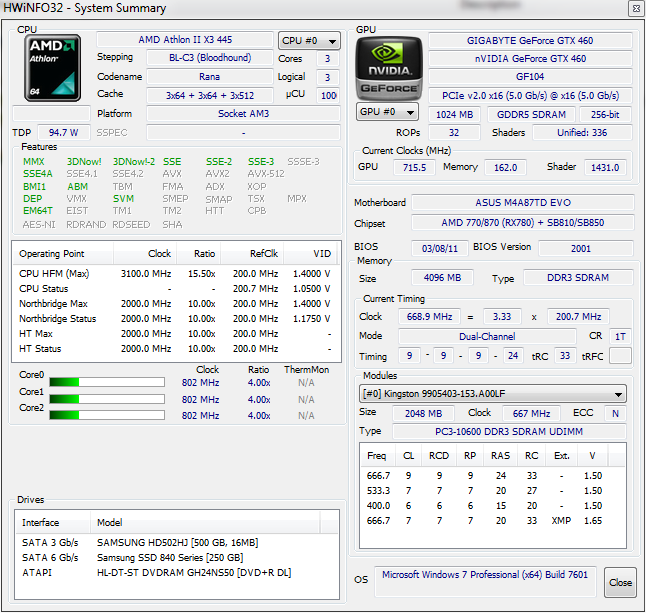The height and width of the screenshot is (613, 646).
Task: Click the AMD Athlon II X3 445 field
Action: click(x=185, y=40)
